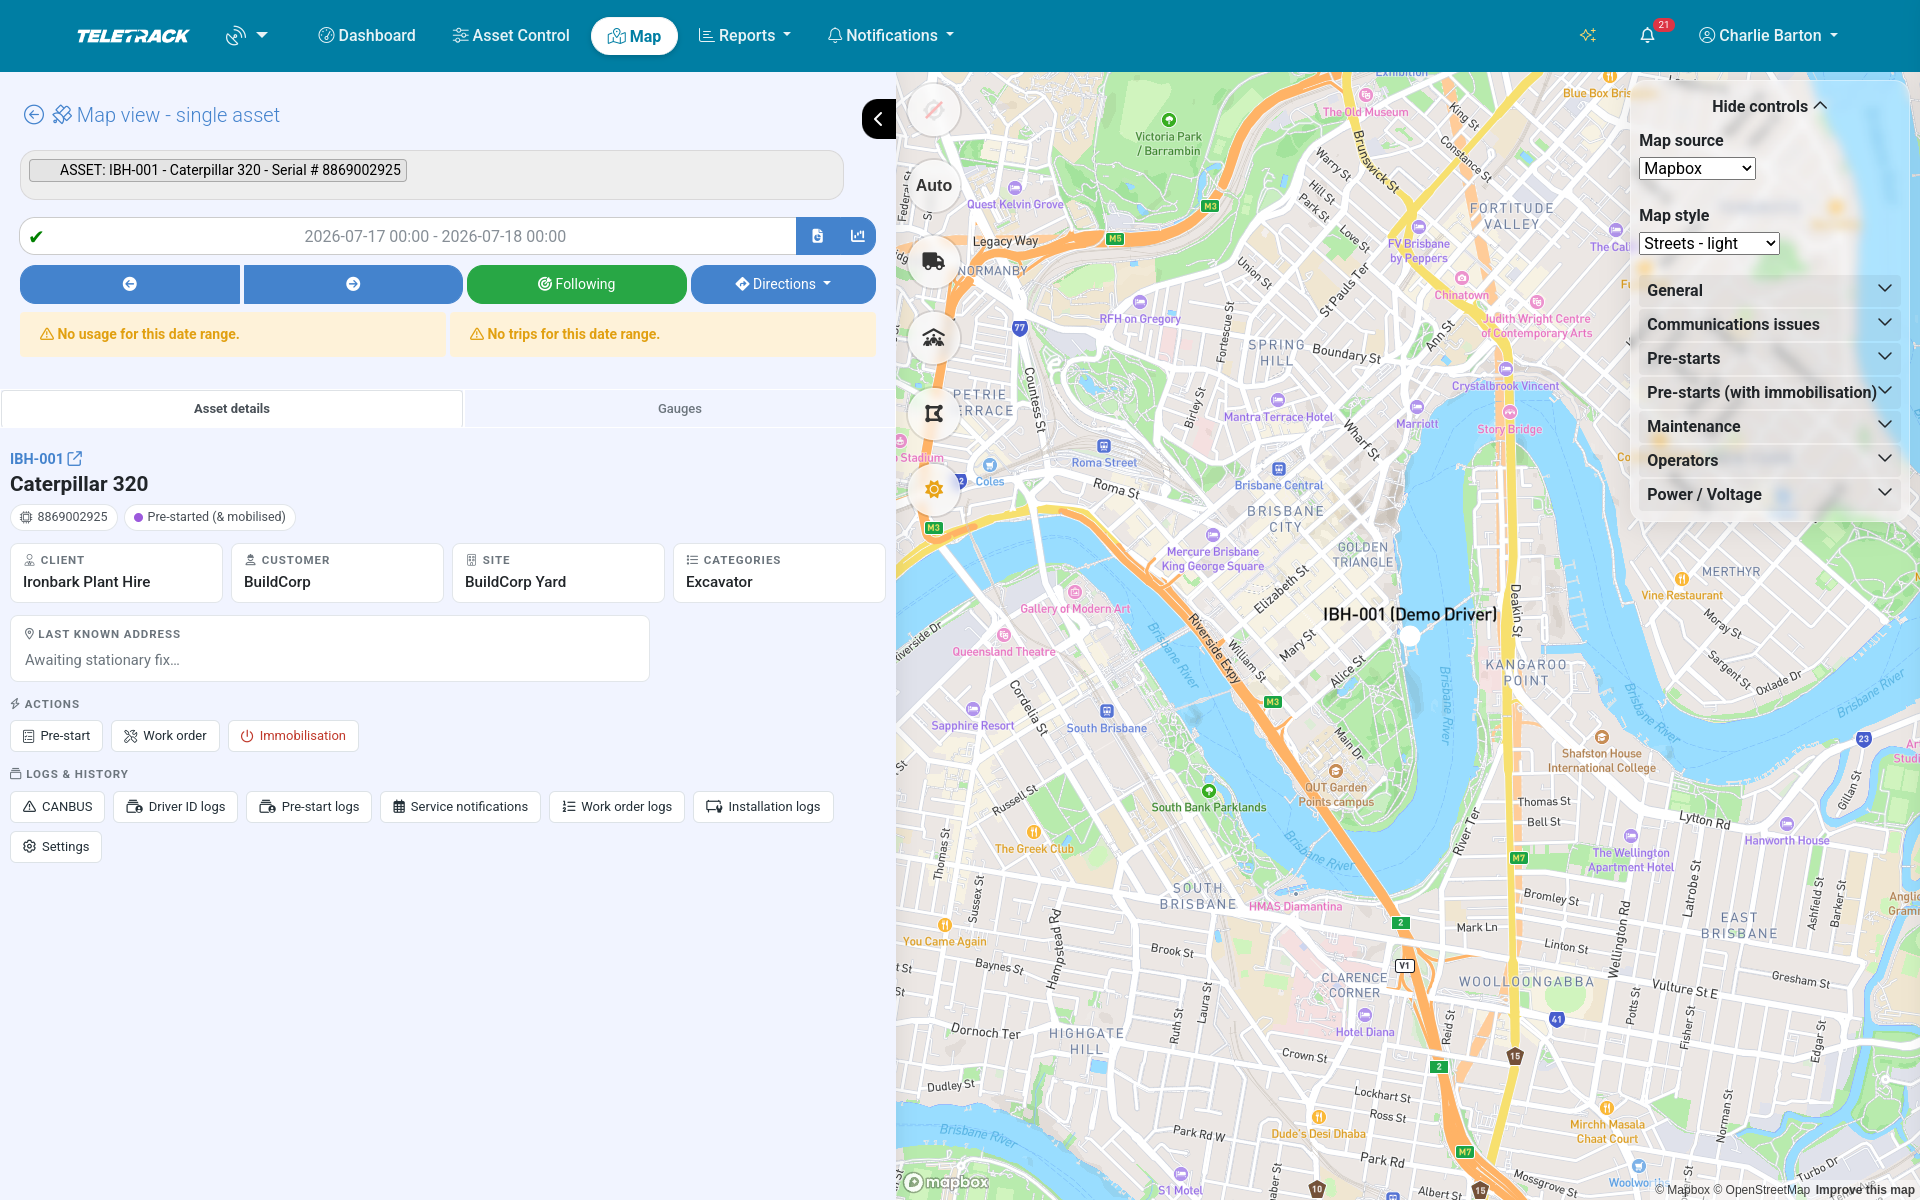Viewport: 1920px width, 1200px height.
Task: Open the bell alerts with 21 badge
Action: [1648, 36]
